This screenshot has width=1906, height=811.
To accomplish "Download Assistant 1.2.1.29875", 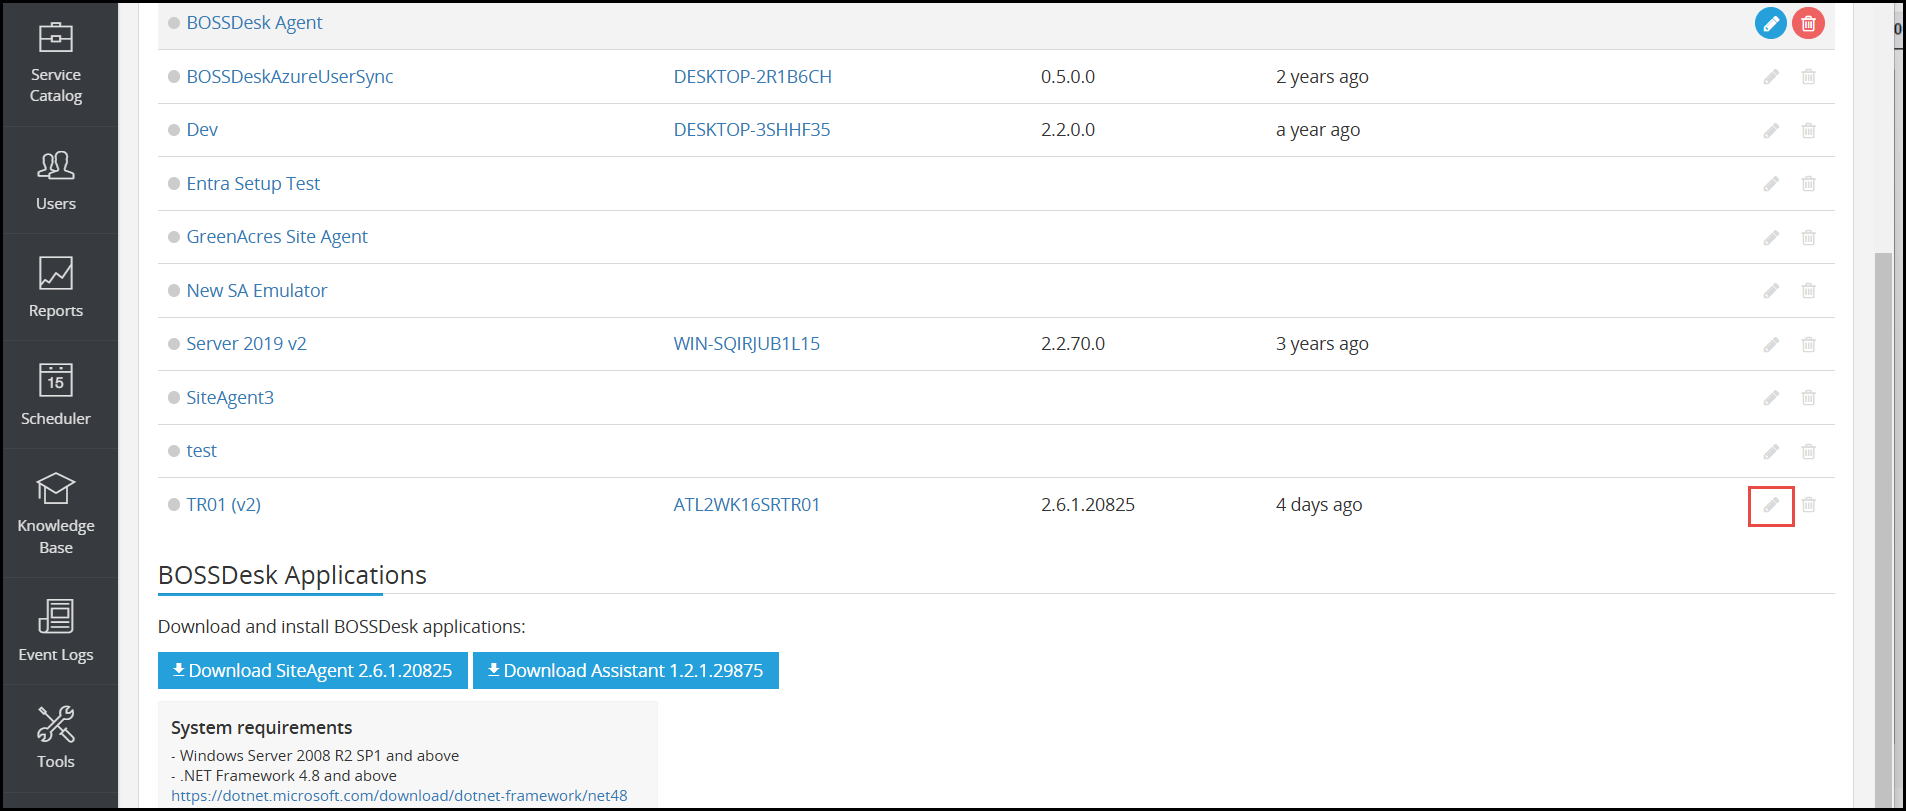I will [x=626, y=671].
